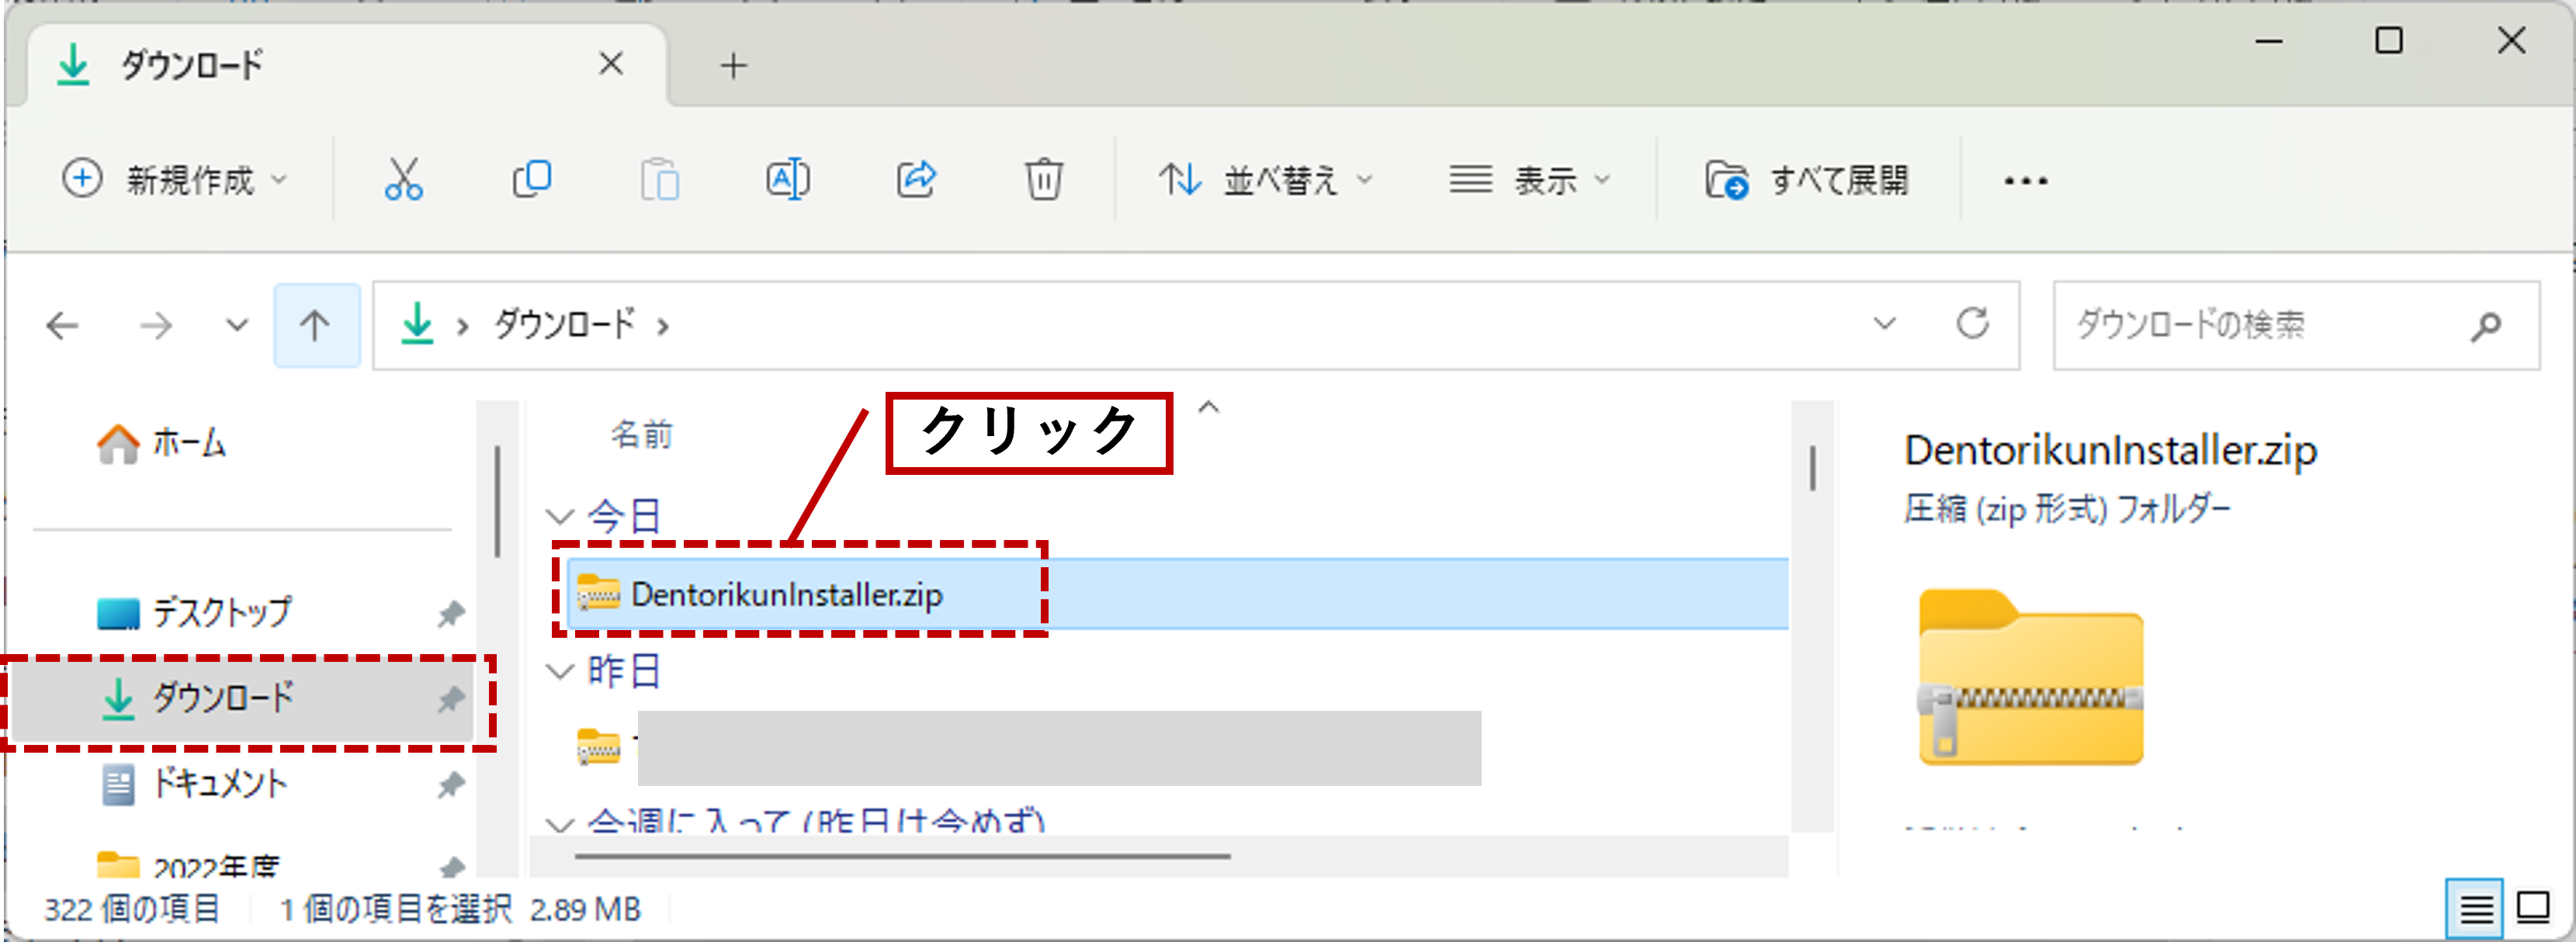Maximize the Explorer window

2389,41
